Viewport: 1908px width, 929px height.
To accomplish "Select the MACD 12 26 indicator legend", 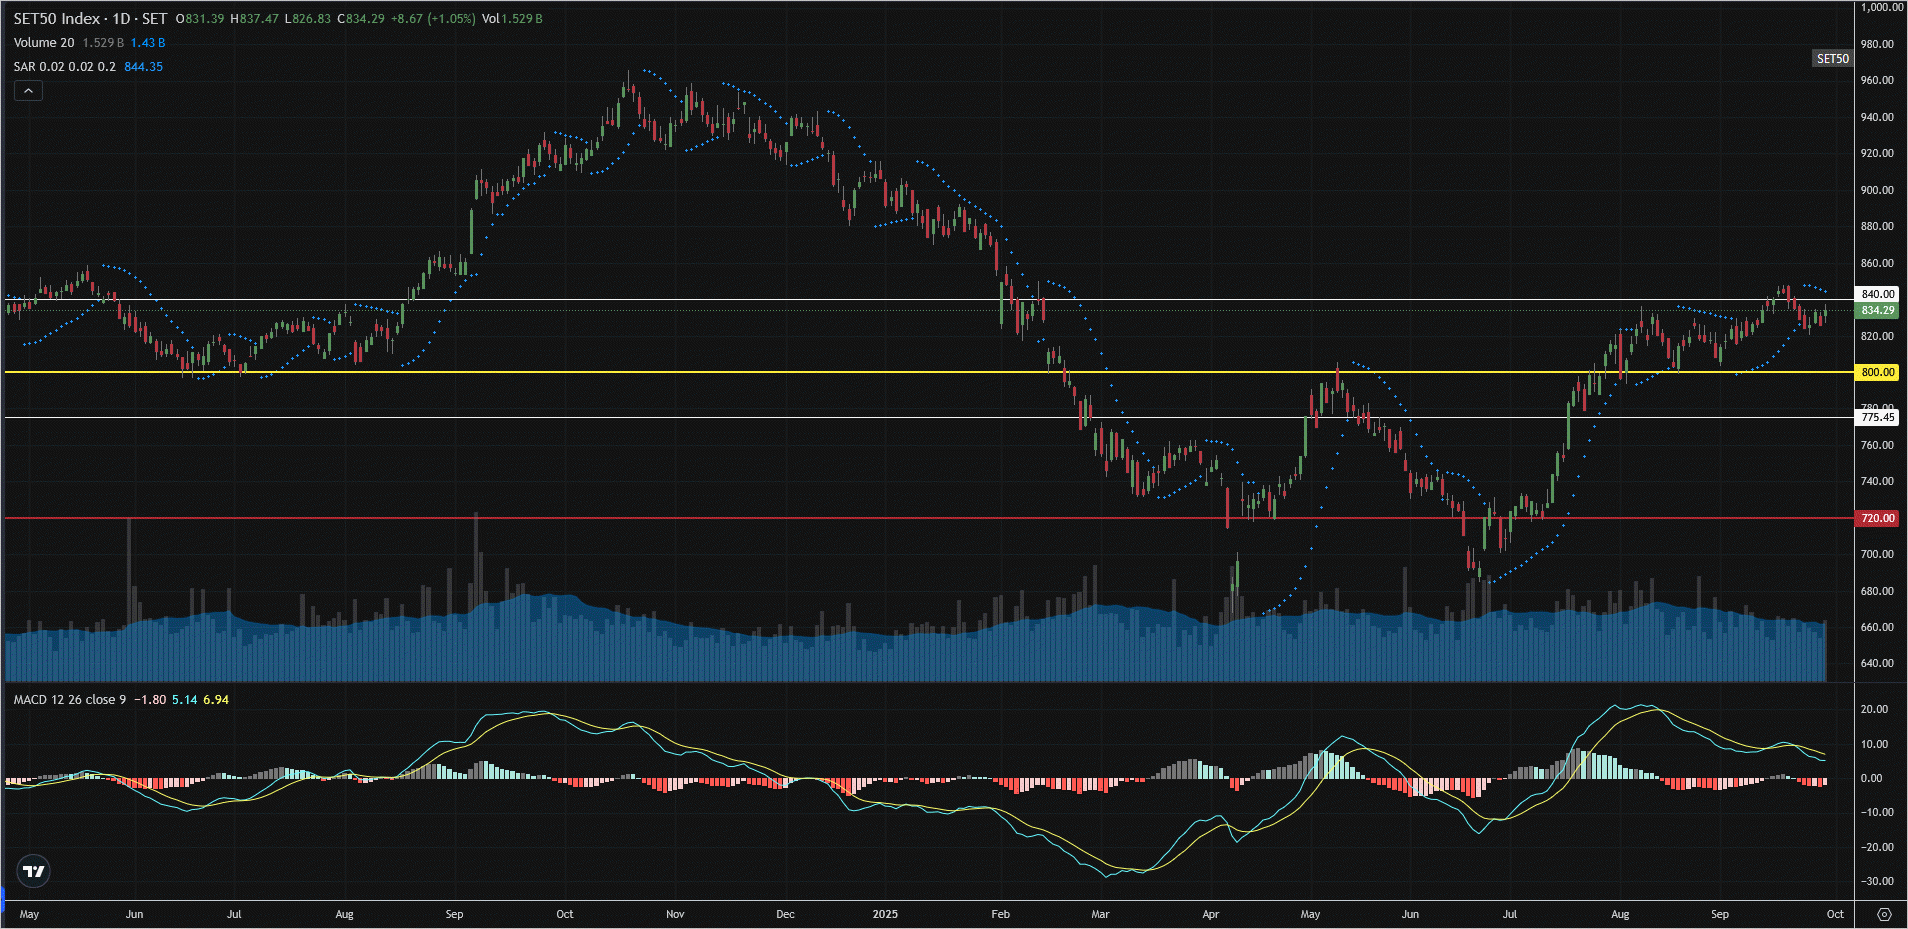I will tap(69, 700).
